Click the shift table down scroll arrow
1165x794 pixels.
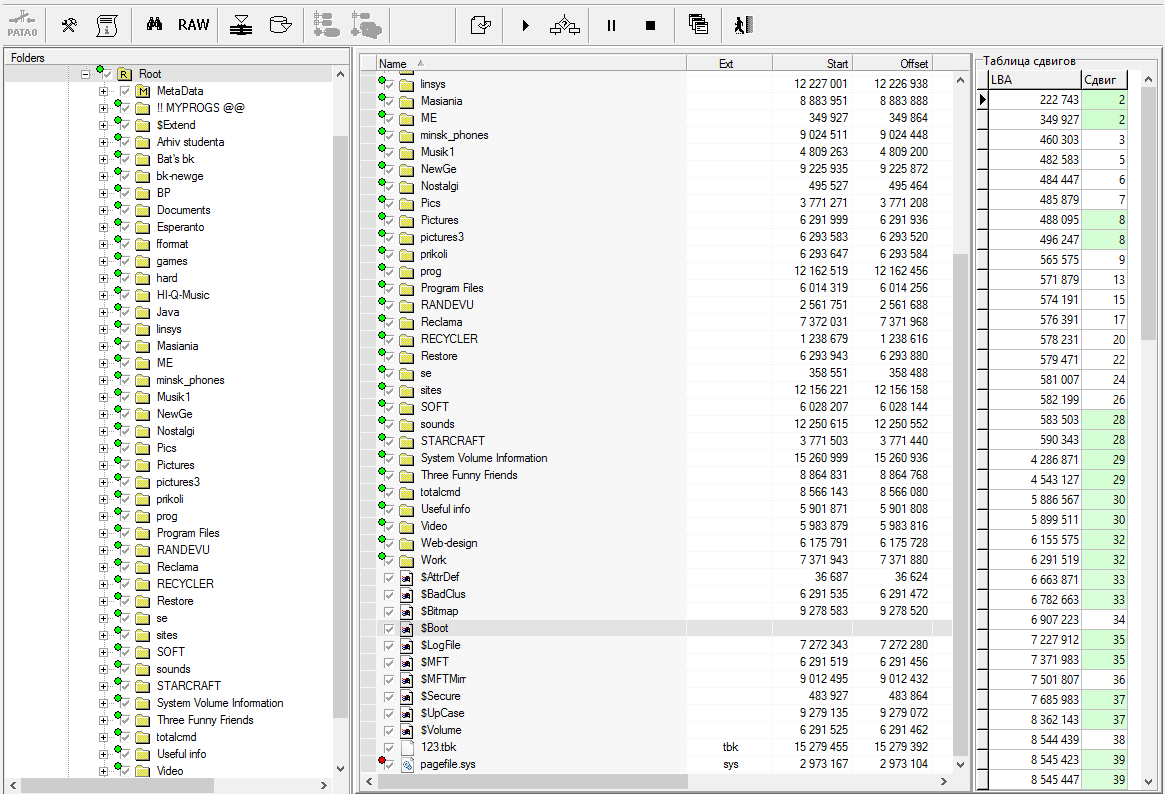(1149, 781)
